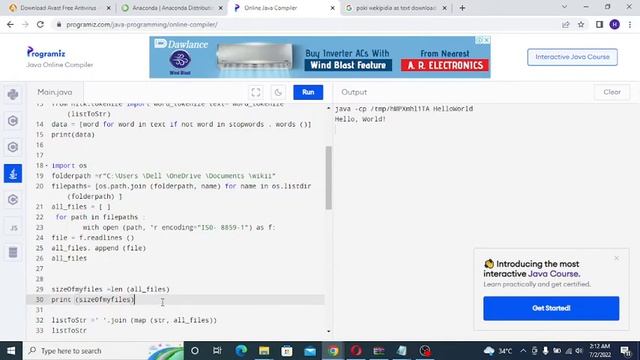Click the Dawlance ad banner

coord(320,57)
